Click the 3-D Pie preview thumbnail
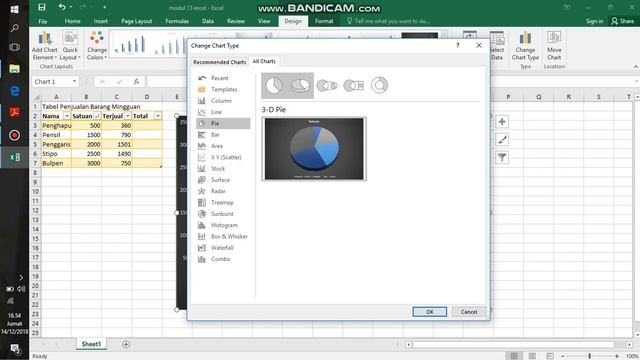The width and height of the screenshot is (640, 360). [314, 149]
